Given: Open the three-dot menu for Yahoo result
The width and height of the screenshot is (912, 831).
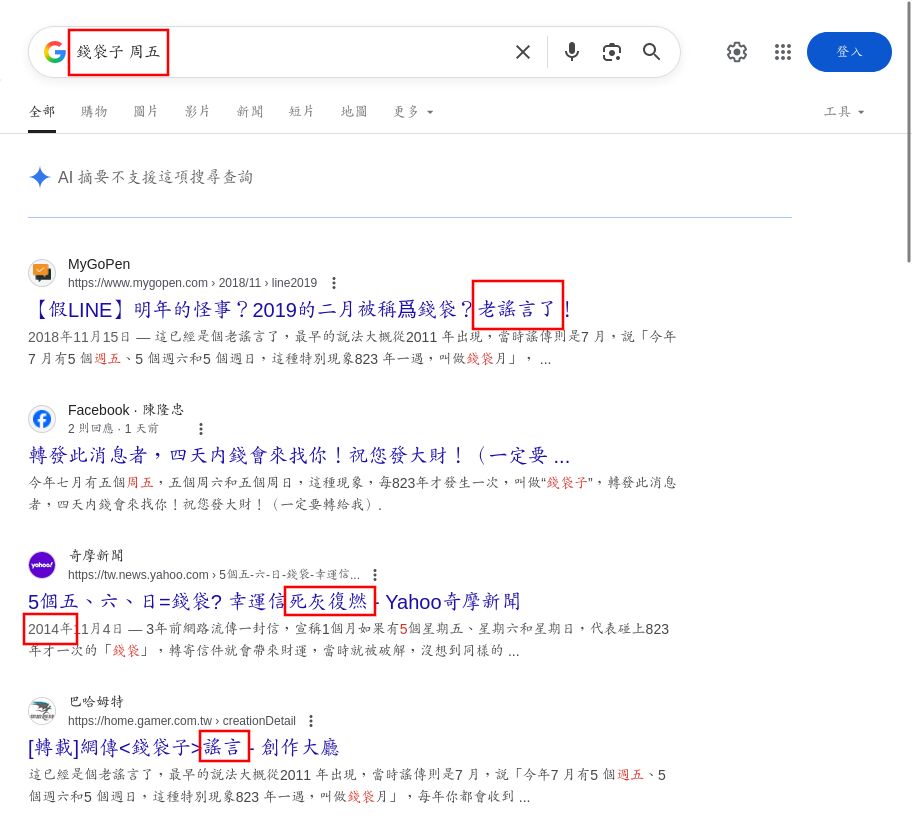Looking at the screenshot, I should tap(375, 575).
